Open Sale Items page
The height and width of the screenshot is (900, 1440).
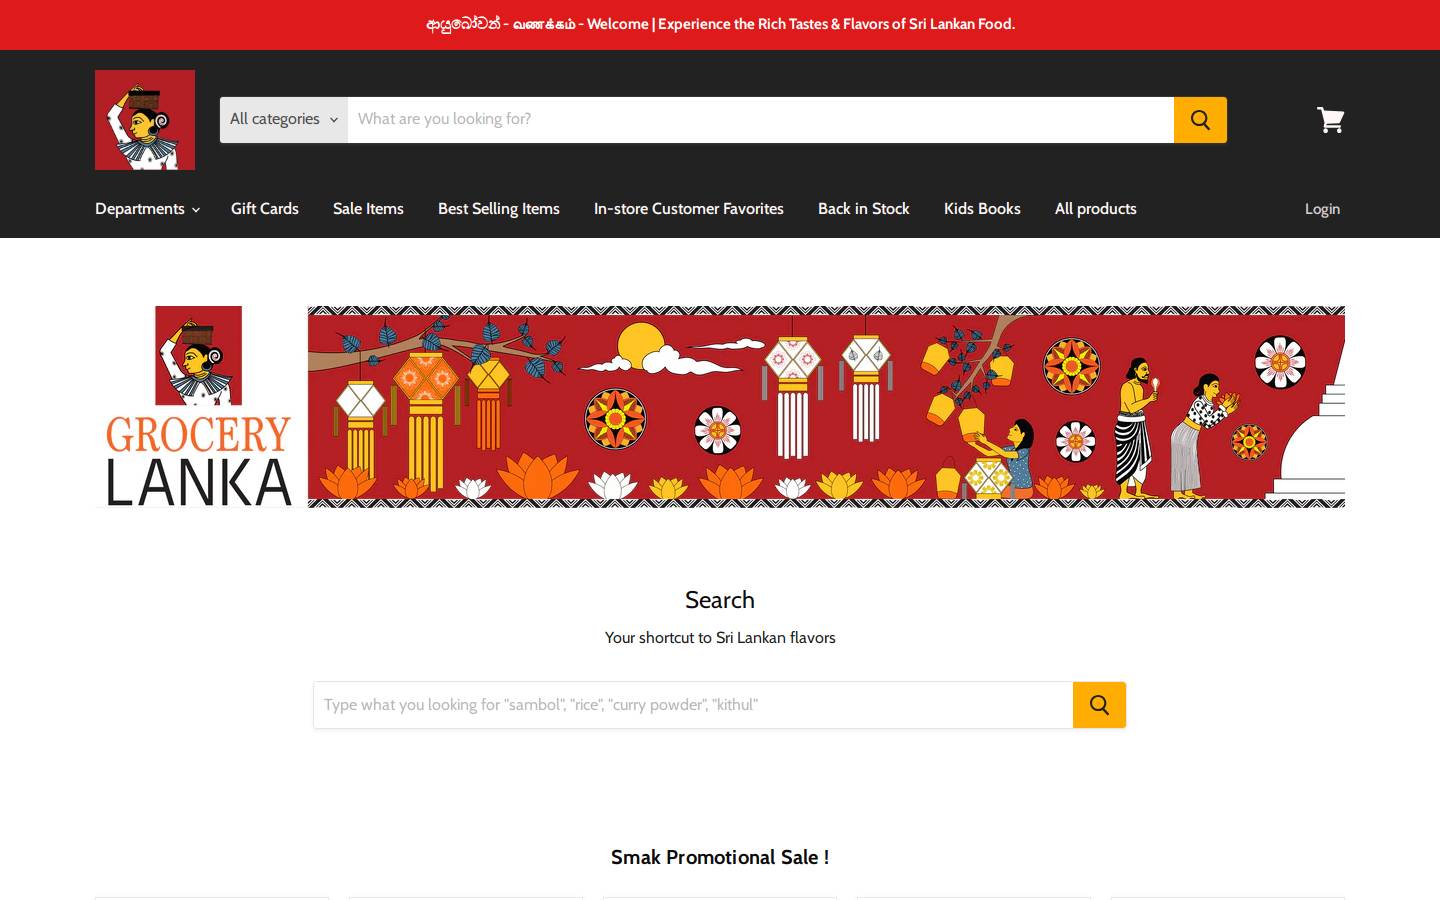(368, 209)
